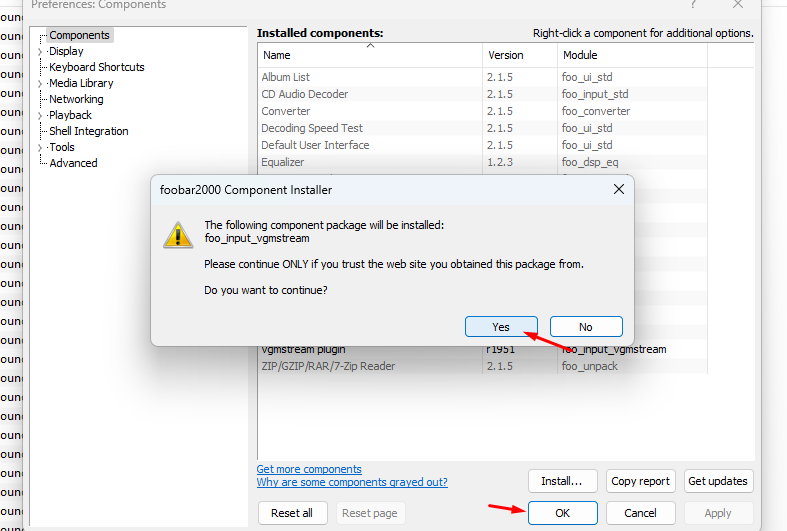Select the CD Audio Decoder component row

click(482, 94)
